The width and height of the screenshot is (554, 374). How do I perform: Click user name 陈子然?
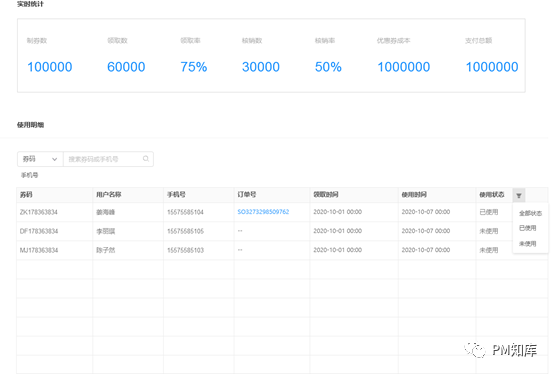[x=106, y=250]
